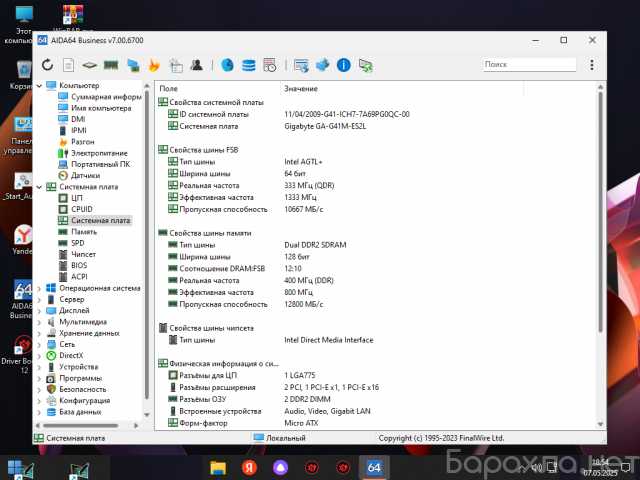640x480 pixels.
Task: Click the blue pie chart toolbar icon
Action: (227, 64)
